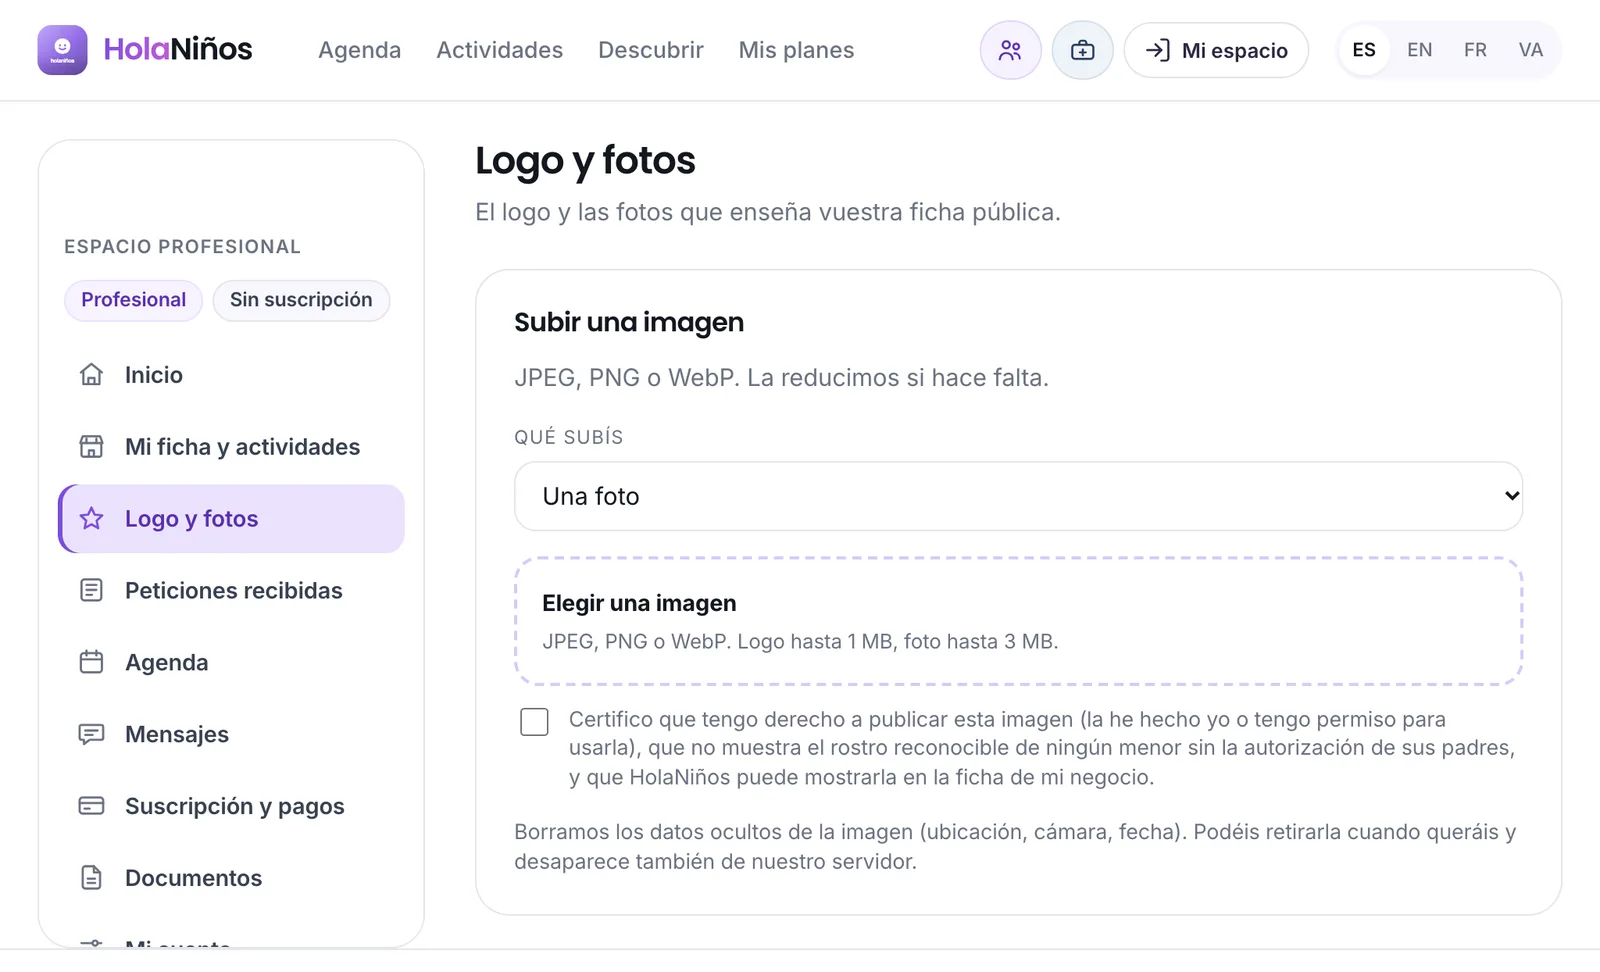1600x972 pixels.
Task: Click the house icon next to Inicio
Action: click(x=91, y=375)
